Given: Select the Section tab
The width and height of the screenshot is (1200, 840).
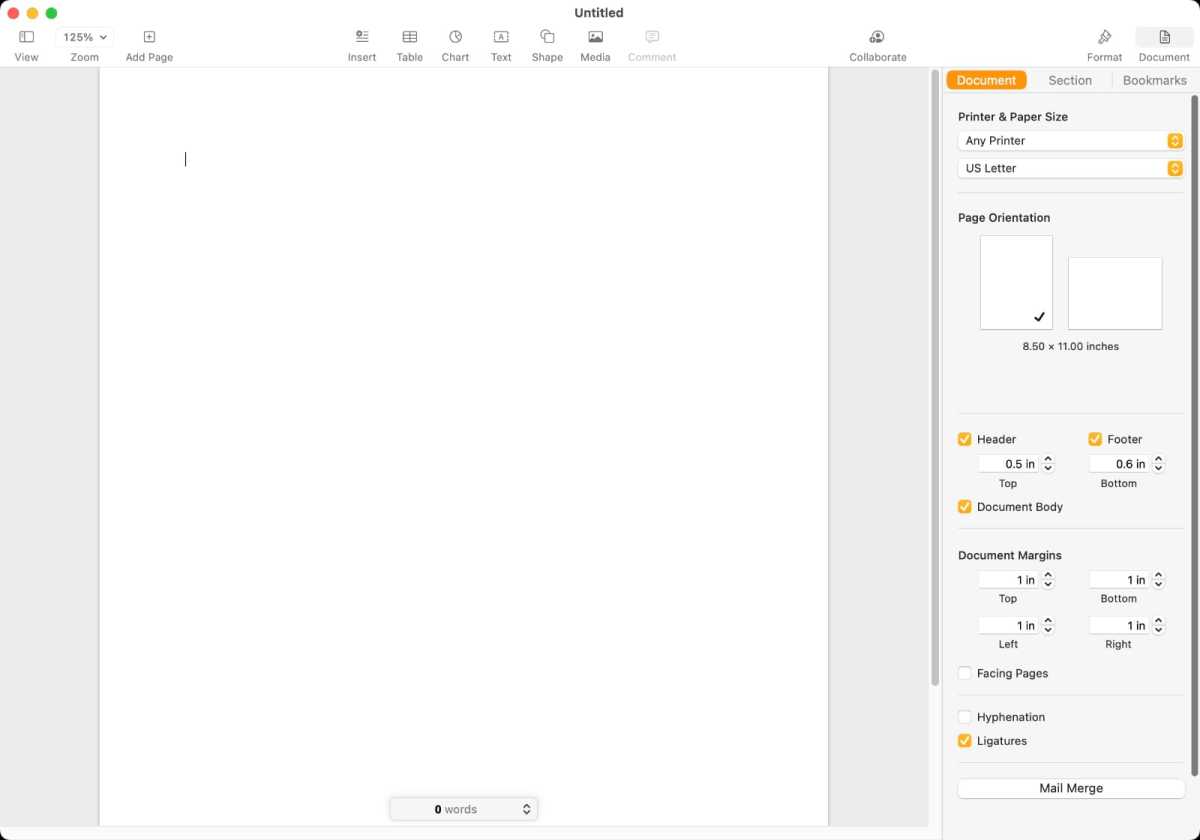Looking at the screenshot, I should [1070, 80].
